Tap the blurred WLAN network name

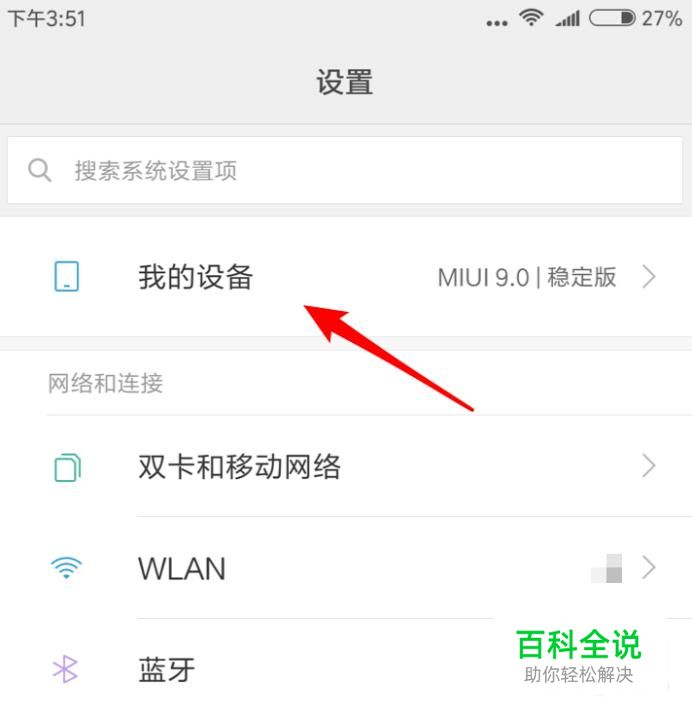click(606, 568)
